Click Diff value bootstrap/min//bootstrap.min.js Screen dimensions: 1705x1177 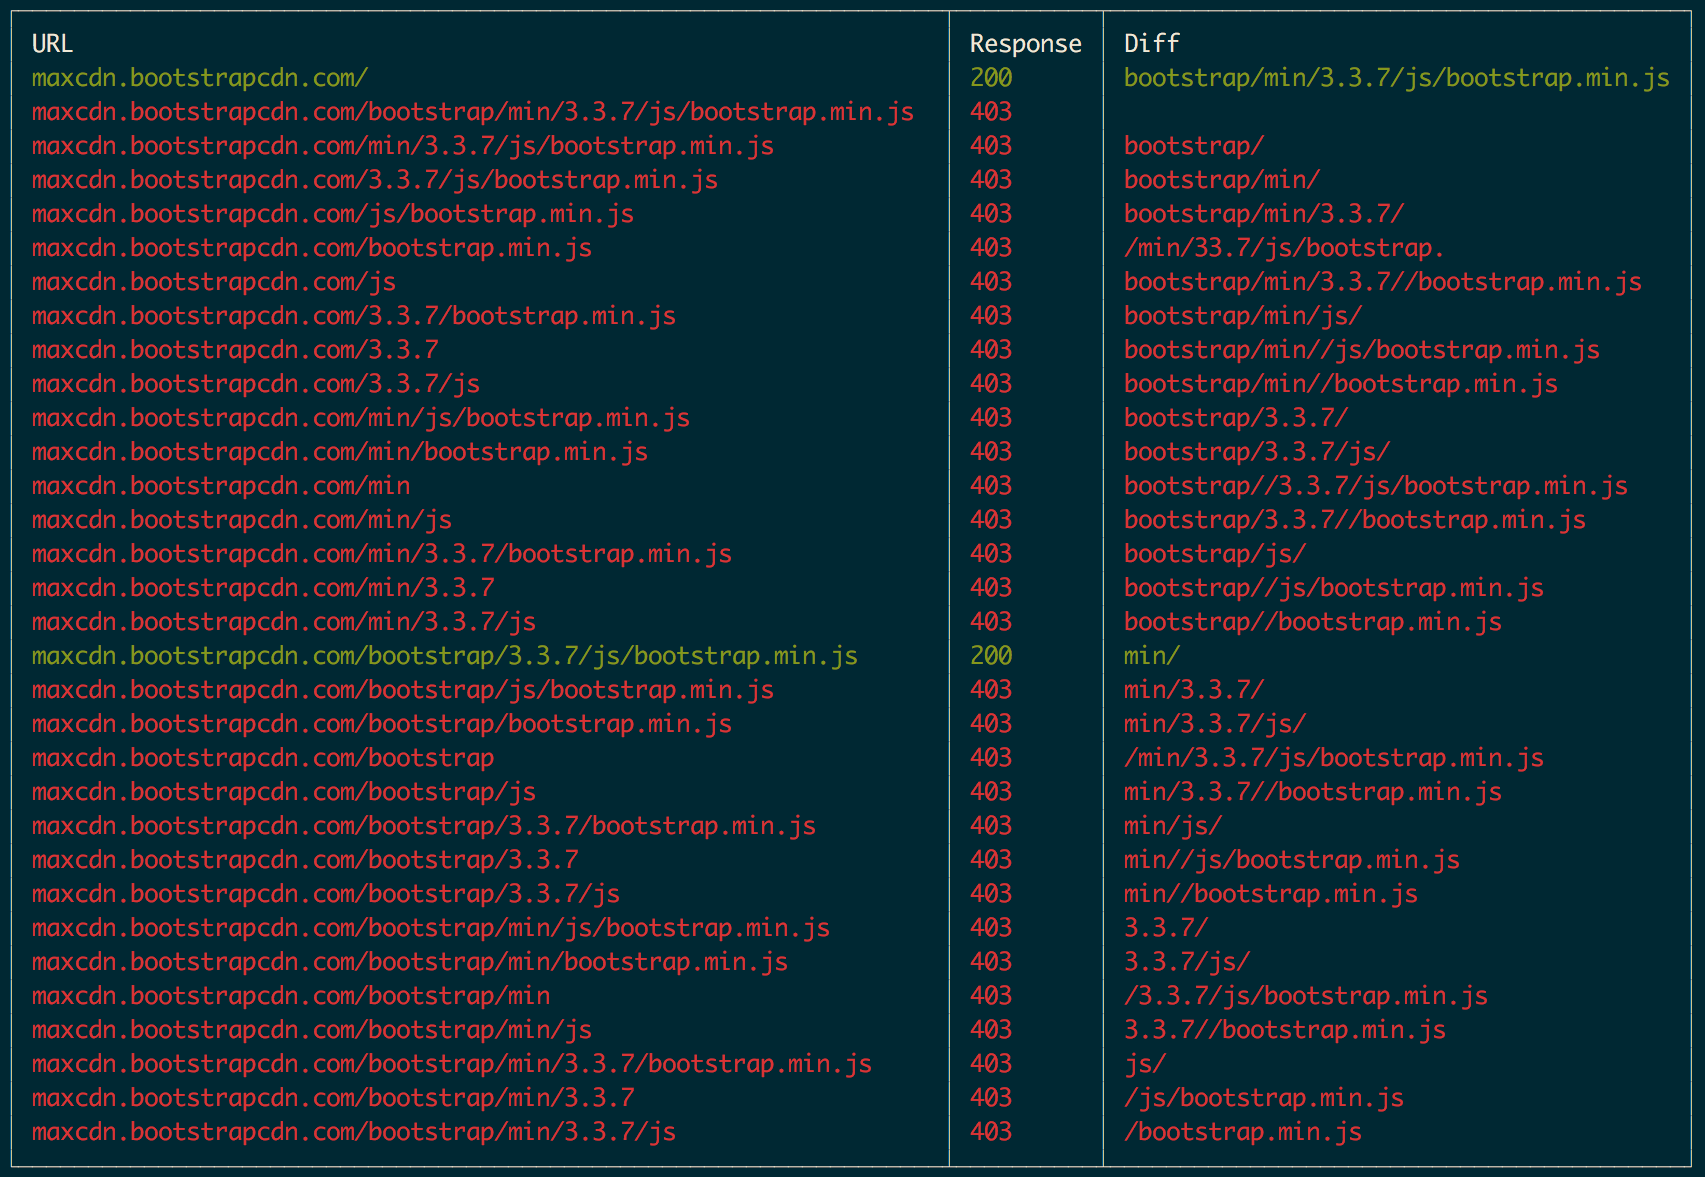[1341, 384]
